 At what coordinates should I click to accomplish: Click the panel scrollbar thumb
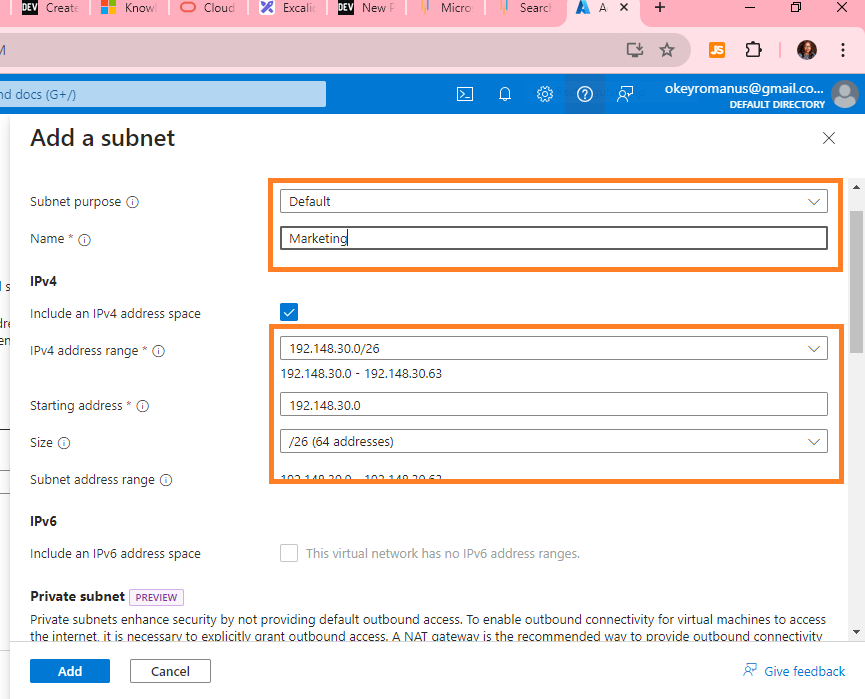coord(856,281)
